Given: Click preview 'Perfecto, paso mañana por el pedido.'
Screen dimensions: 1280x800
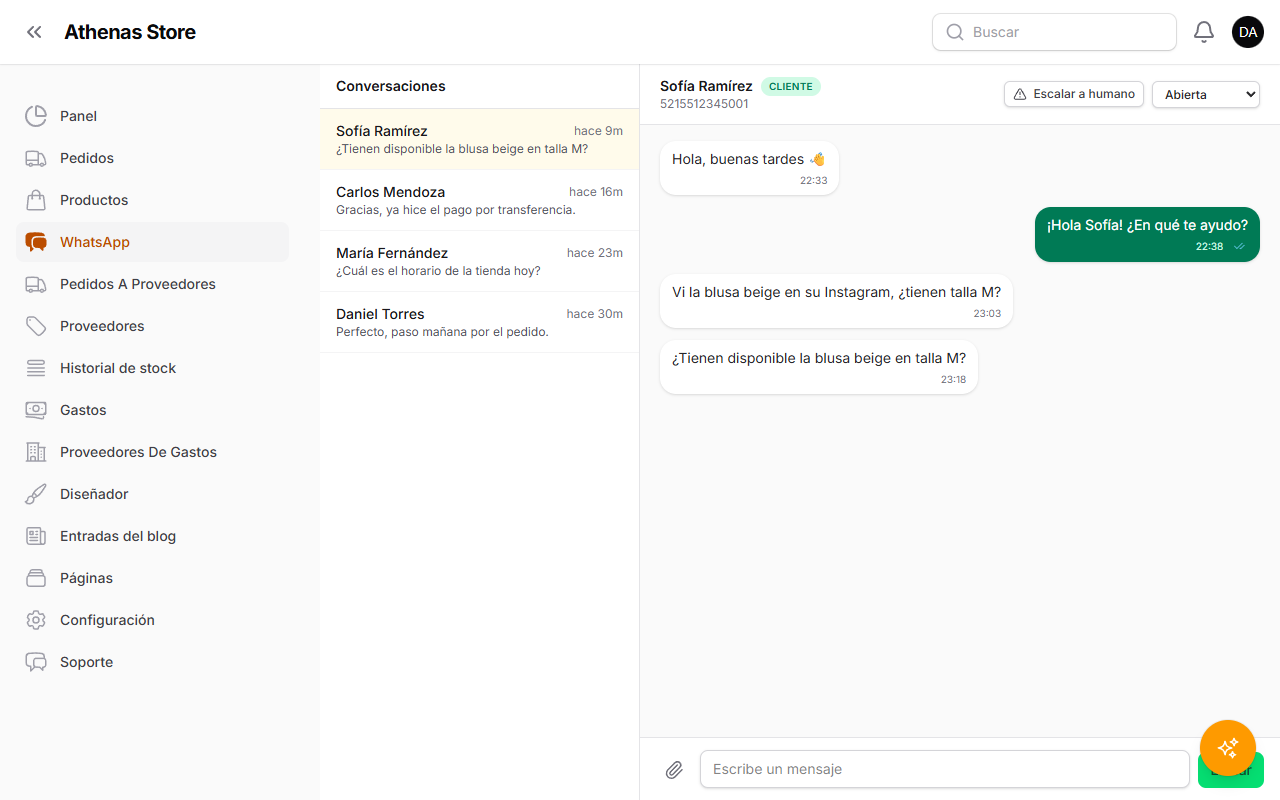Looking at the screenshot, I should [442, 332].
